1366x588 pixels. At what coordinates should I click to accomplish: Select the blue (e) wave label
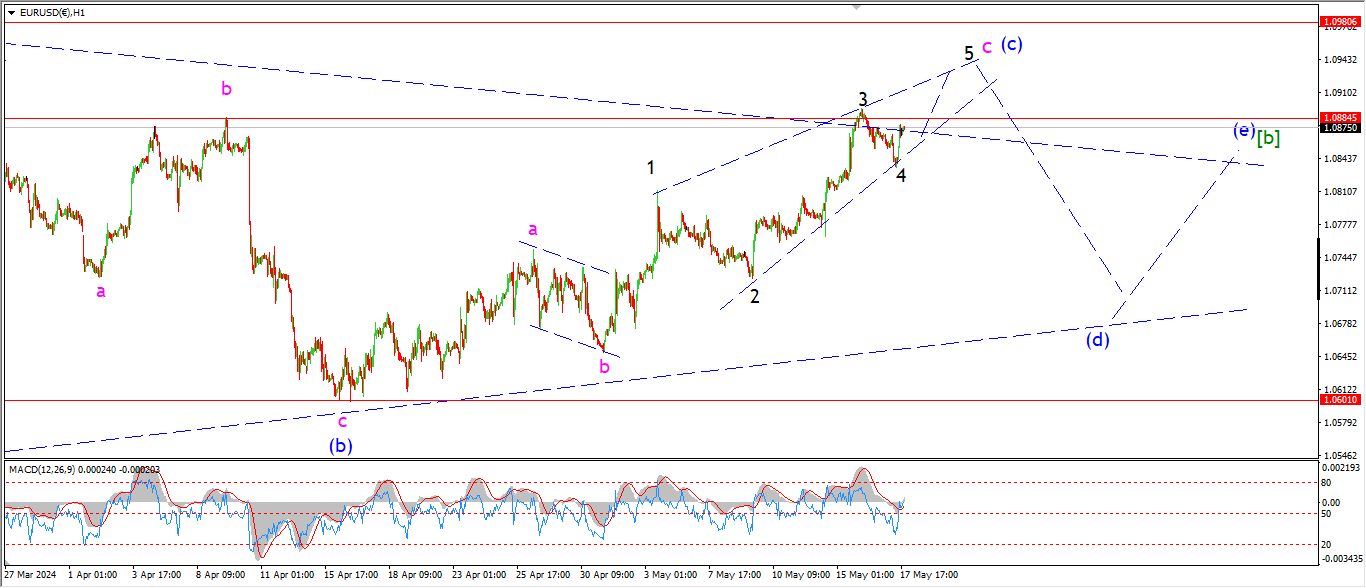[1243, 130]
